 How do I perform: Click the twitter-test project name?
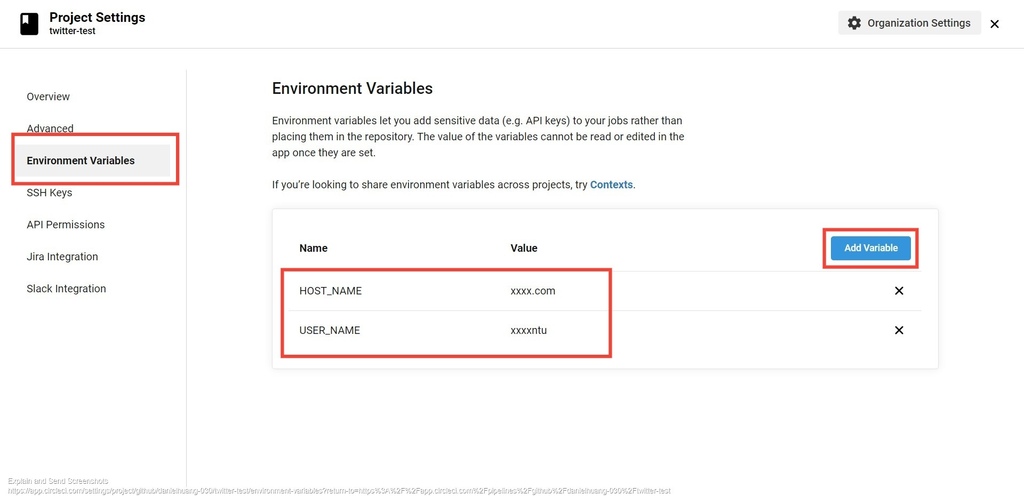pyautogui.click(x=72, y=32)
